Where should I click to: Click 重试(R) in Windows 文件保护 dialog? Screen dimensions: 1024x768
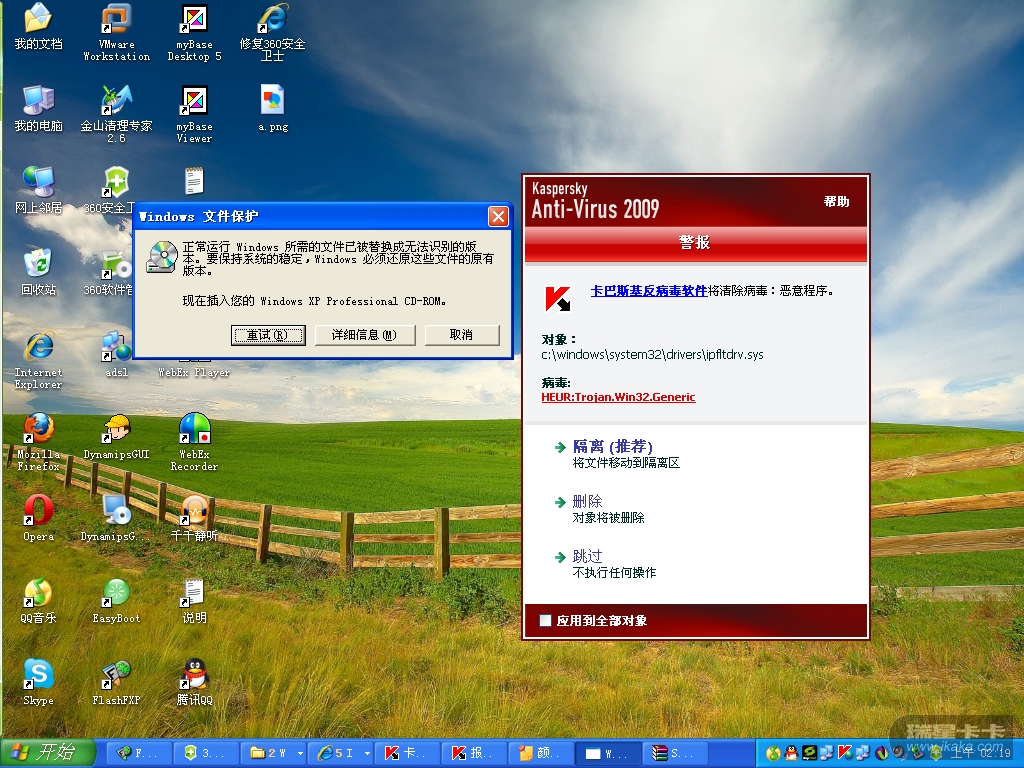coord(268,335)
